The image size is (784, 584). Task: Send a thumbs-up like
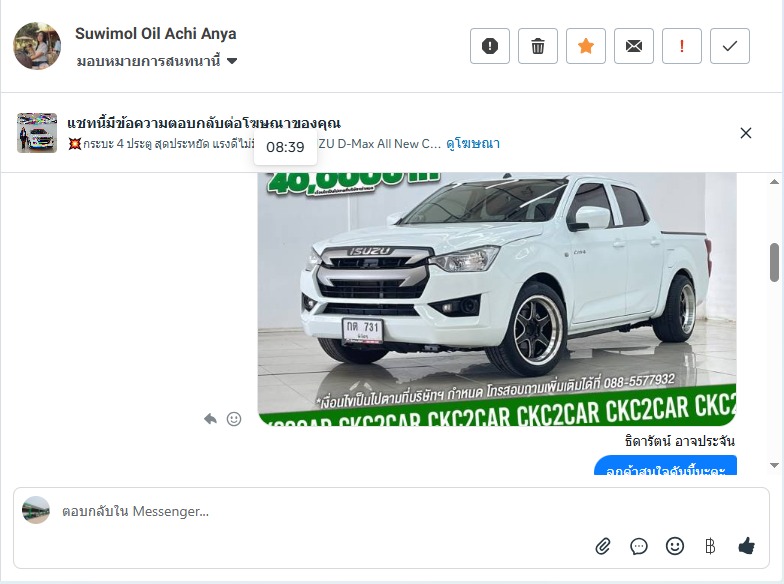point(746,546)
